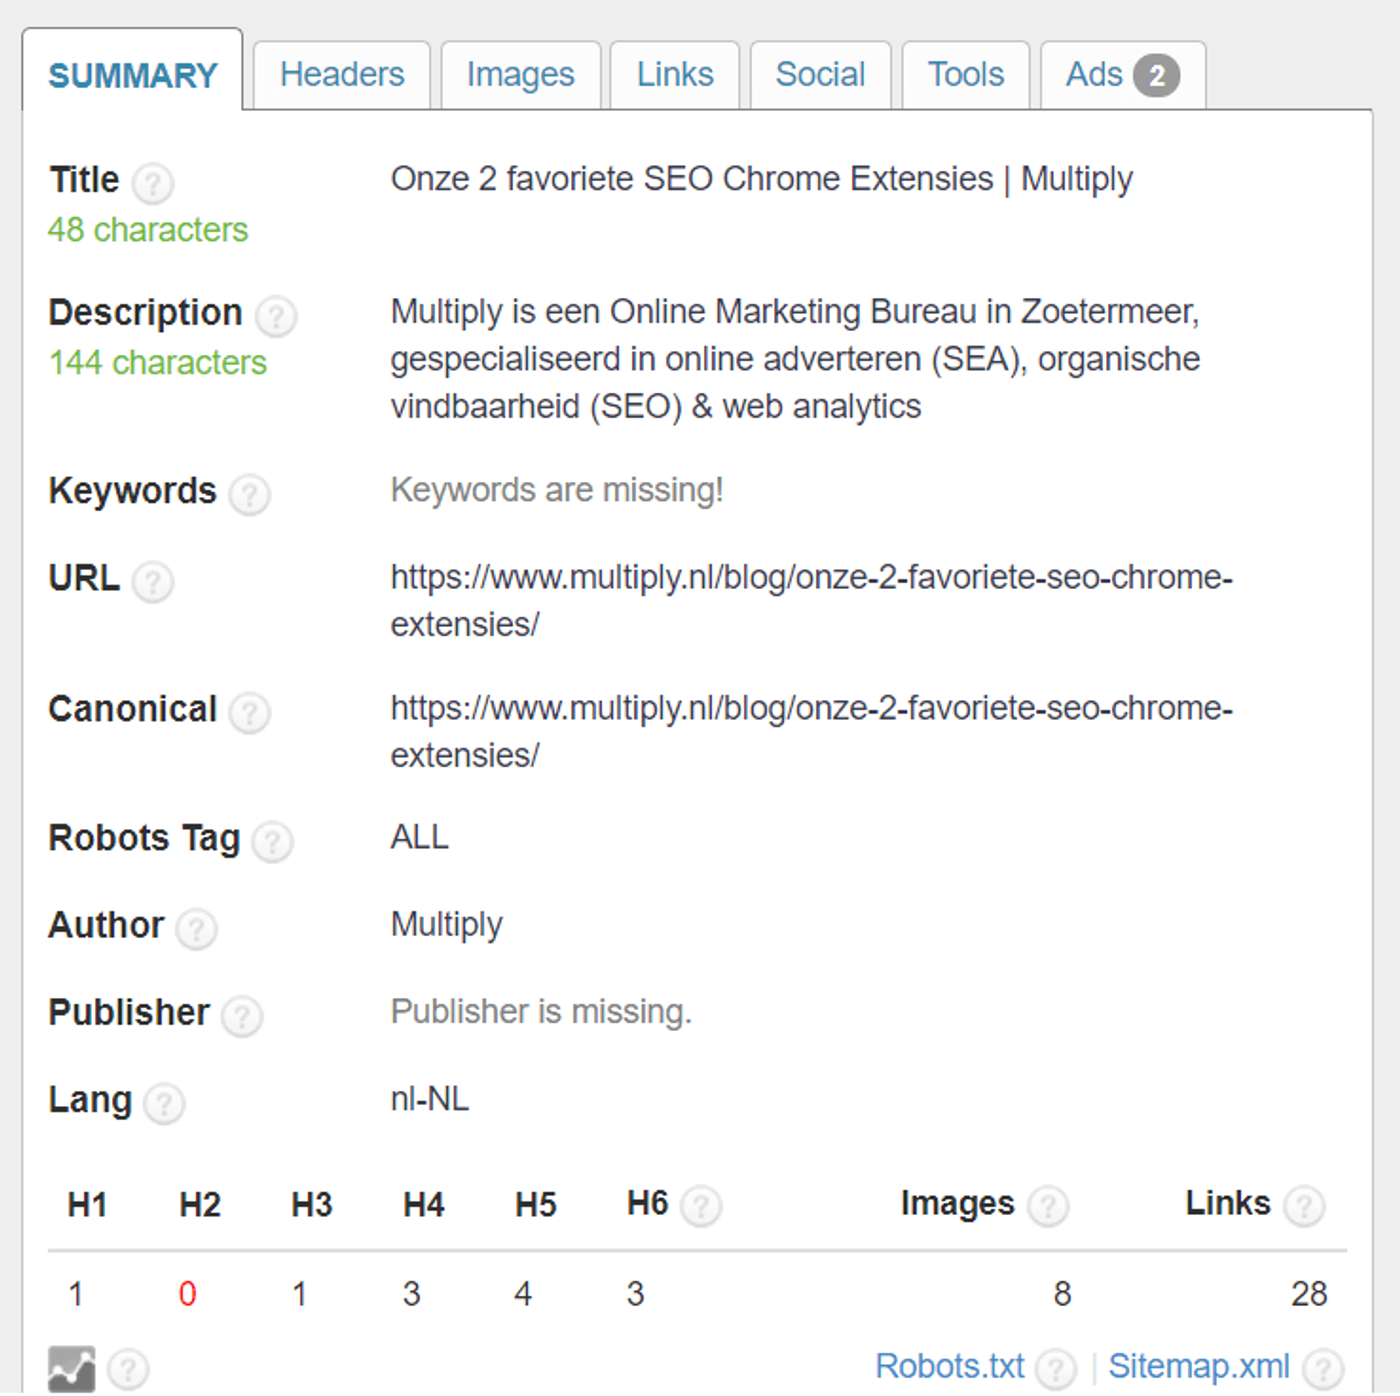
Task: Click the Images count '8'
Action: coord(1062,1294)
